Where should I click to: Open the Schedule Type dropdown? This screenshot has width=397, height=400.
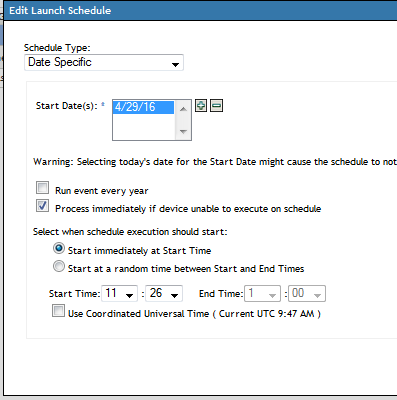[104, 63]
